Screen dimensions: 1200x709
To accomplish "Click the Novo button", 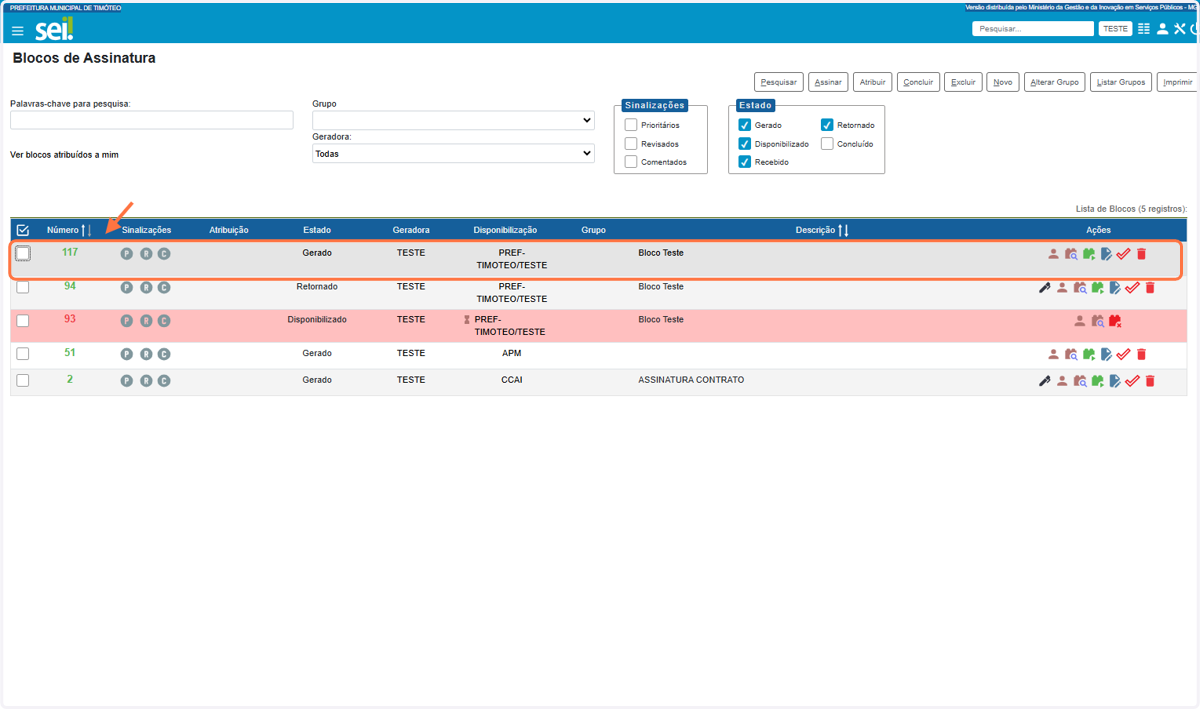I will point(1003,82).
